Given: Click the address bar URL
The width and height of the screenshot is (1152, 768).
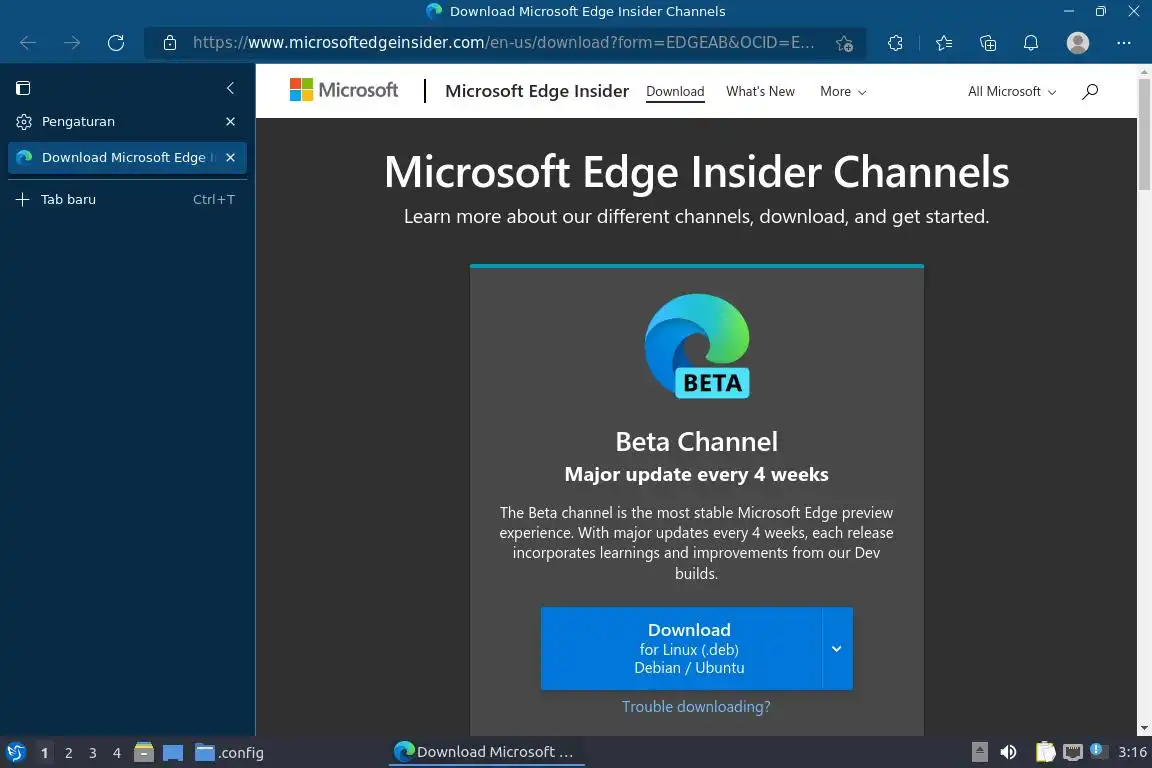Looking at the screenshot, I should [503, 43].
